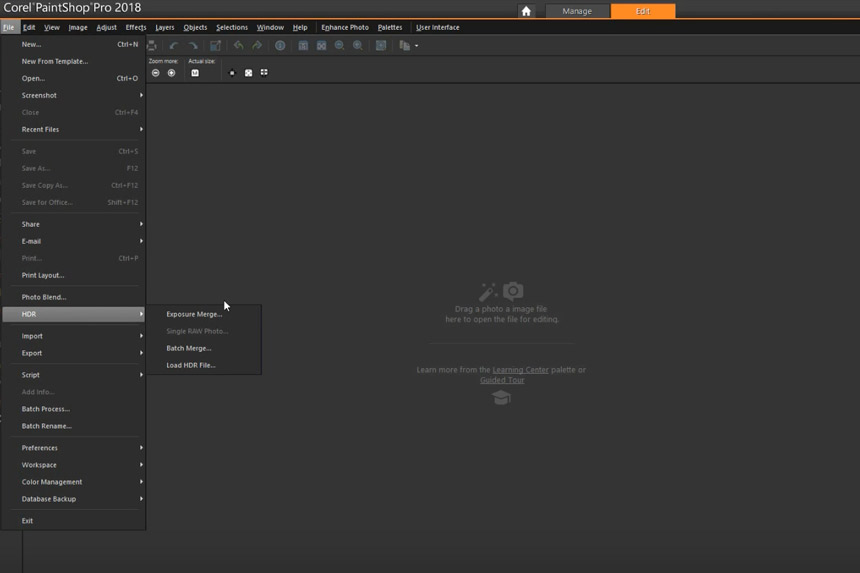Select Load HDR File... option

point(204,365)
